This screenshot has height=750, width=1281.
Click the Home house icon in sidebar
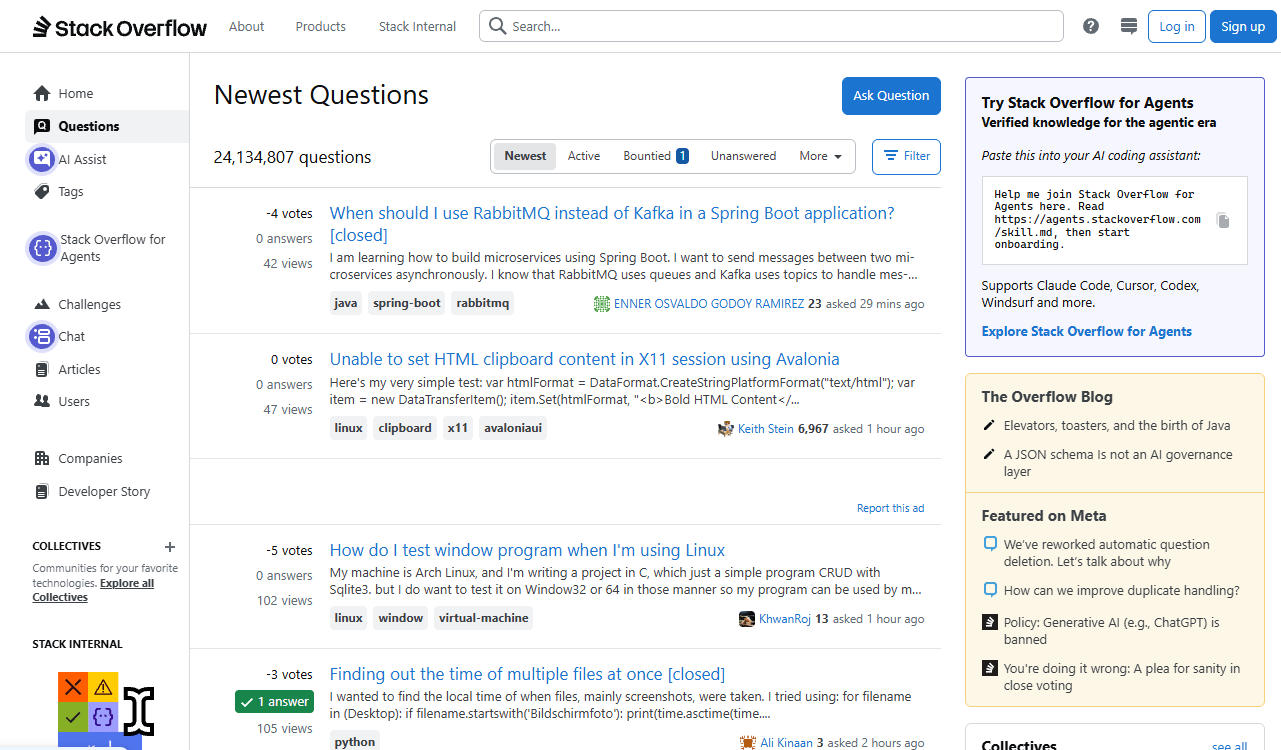[x=42, y=94]
